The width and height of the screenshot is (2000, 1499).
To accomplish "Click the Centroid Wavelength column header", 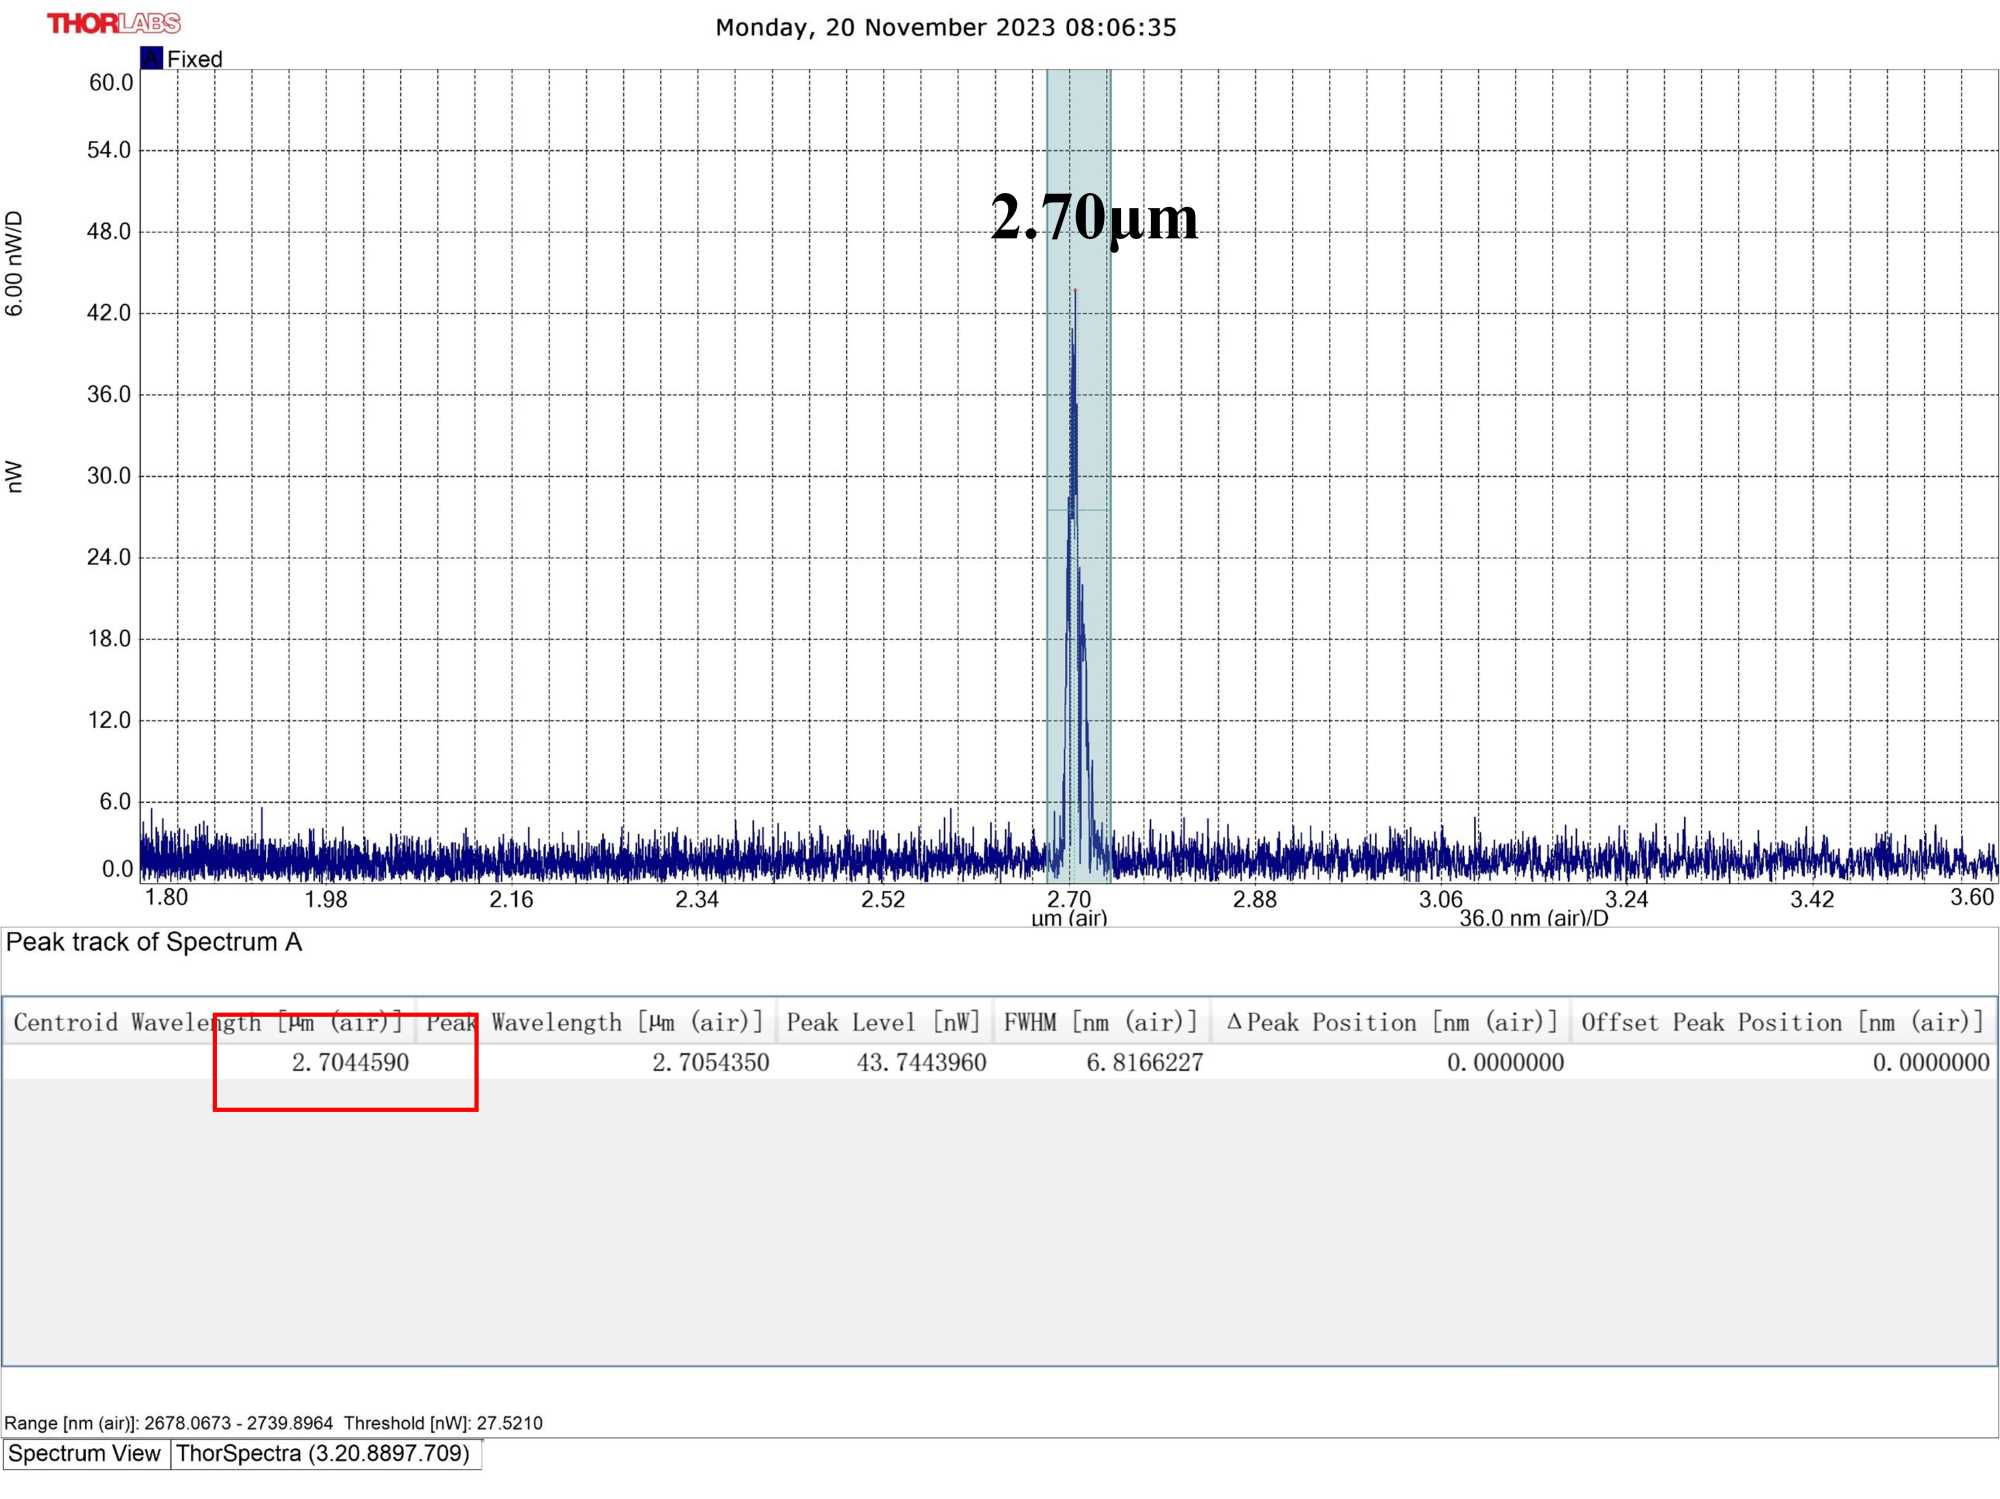I will 207,1022.
